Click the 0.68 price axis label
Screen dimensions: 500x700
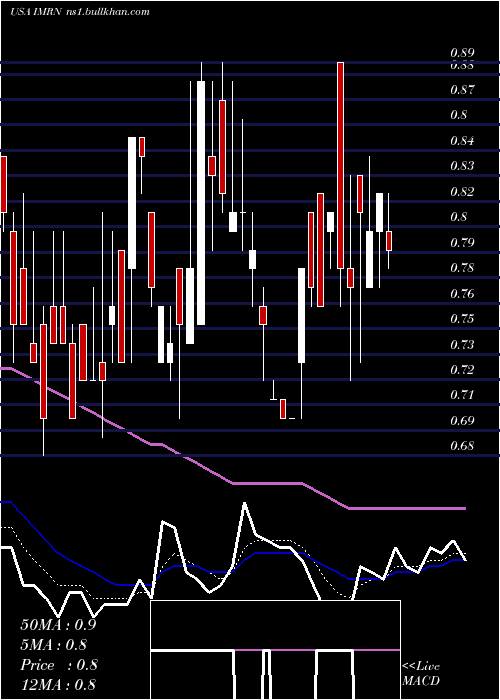click(x=462, y=446)
